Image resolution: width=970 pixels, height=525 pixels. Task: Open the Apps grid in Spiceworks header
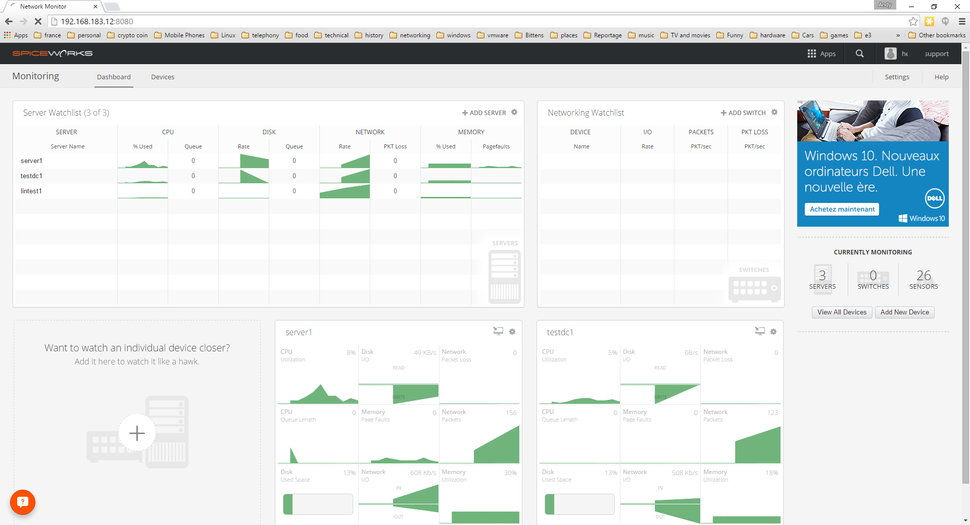click(821, 54)
